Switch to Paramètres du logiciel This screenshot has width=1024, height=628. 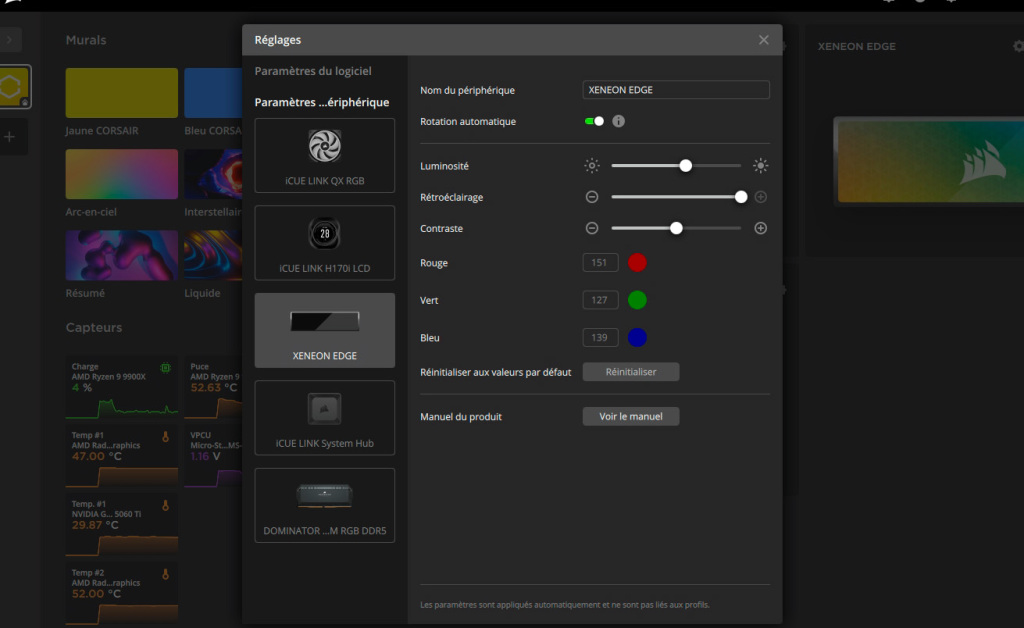click(x=315, y=71)
